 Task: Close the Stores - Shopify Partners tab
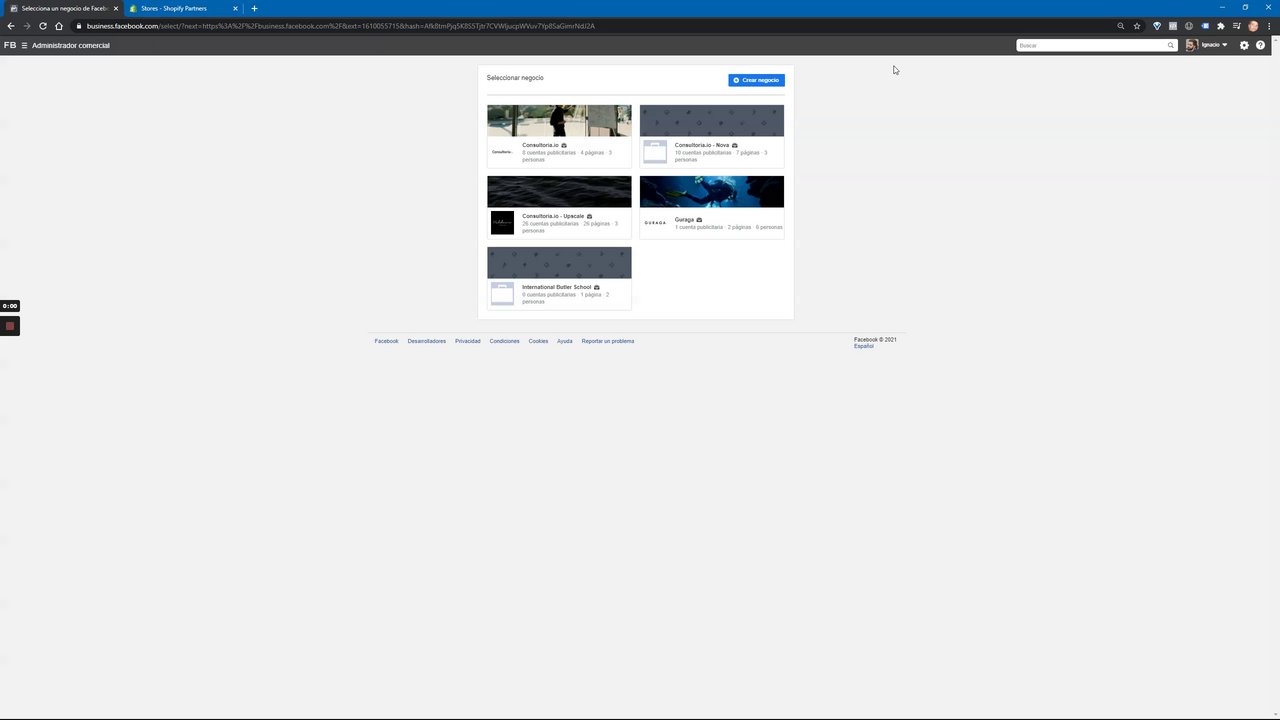pyautogui.click(x=235, y=8)
